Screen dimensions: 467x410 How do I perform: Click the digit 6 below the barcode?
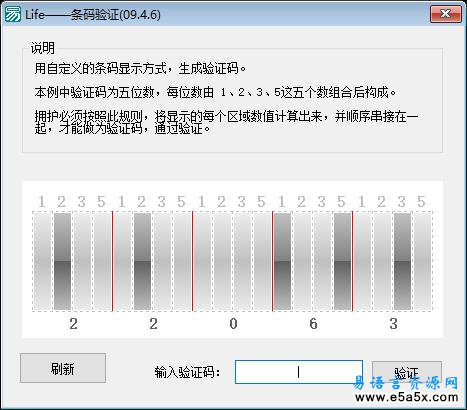point(313,324)
